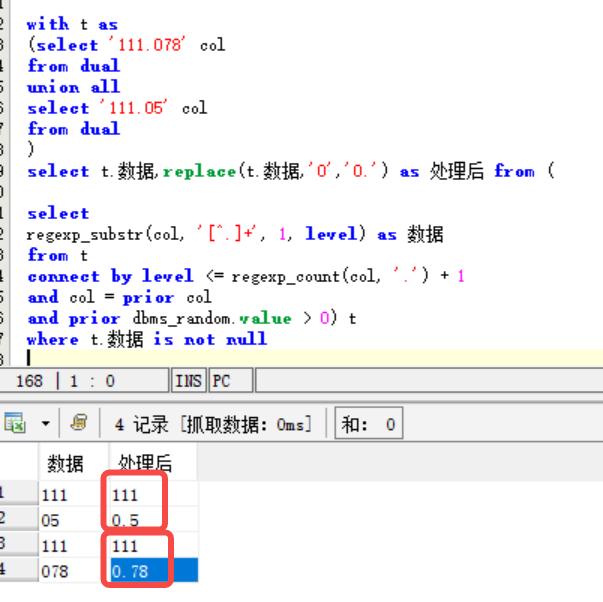Click the replace function keyword

pyautogui.click(x=199, y=171)
